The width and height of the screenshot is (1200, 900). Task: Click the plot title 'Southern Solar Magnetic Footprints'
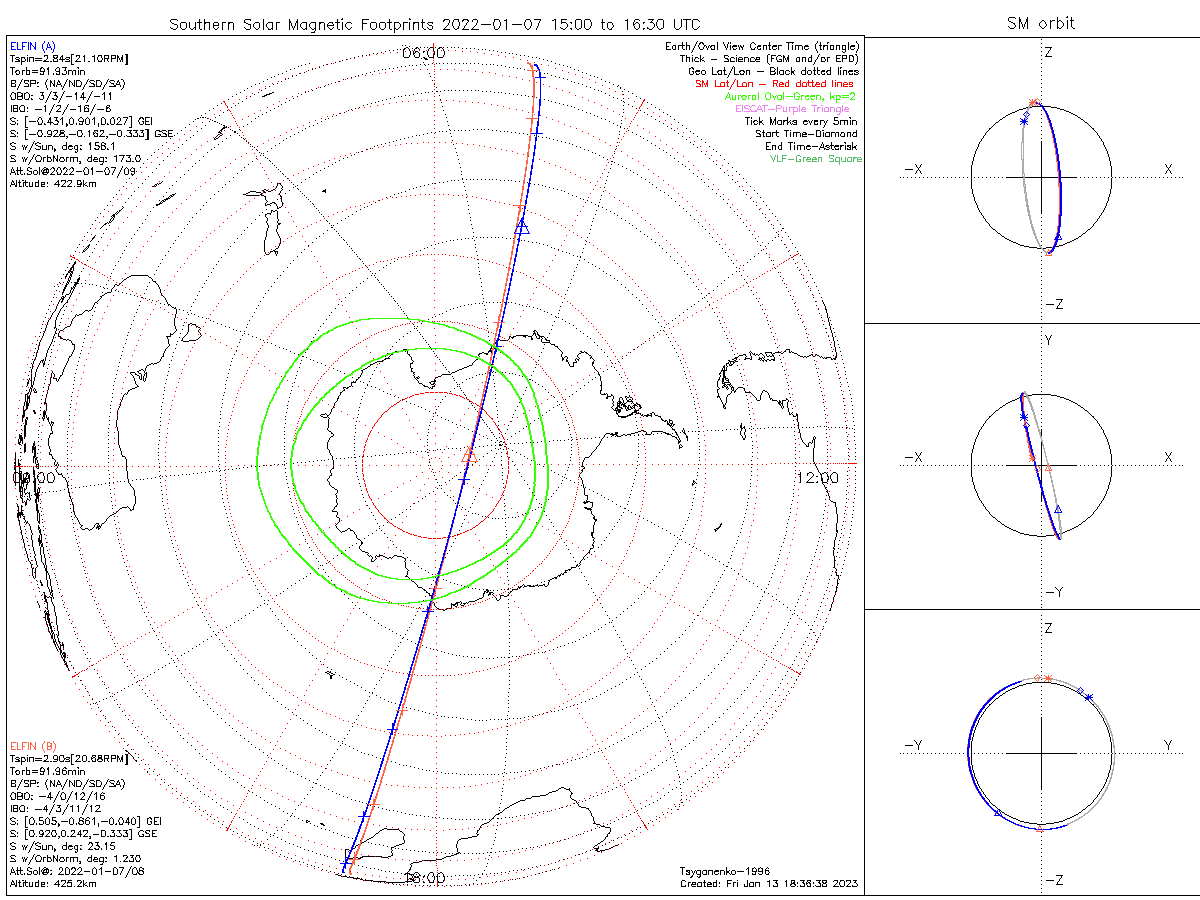pos(303,23)
